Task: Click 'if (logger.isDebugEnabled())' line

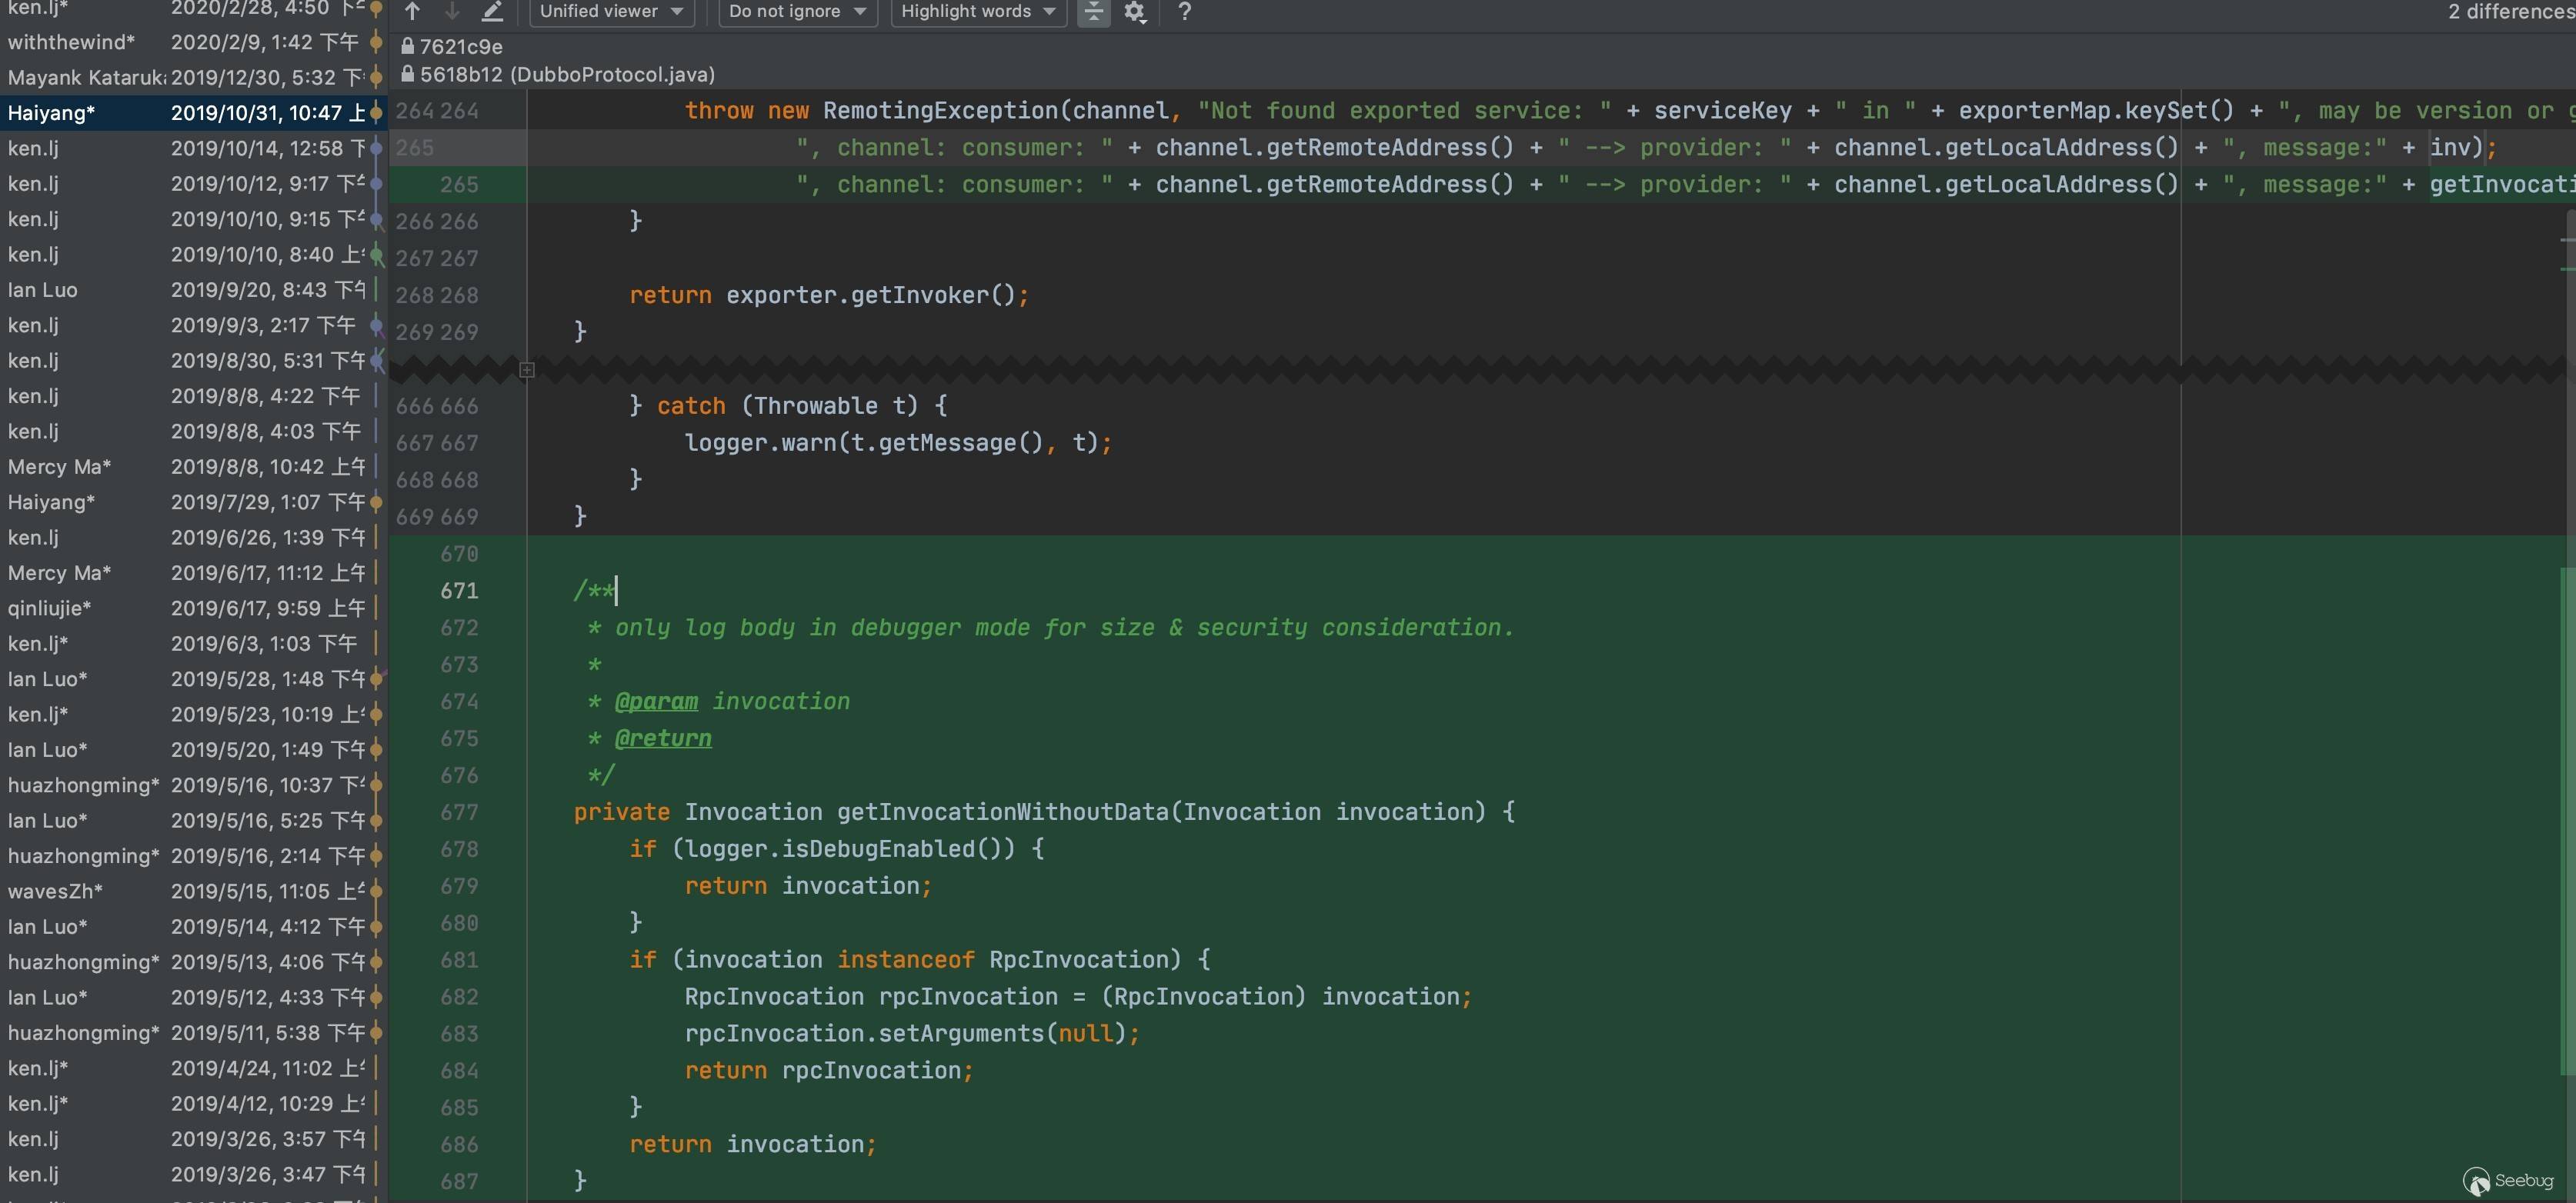Action: pyautogui.click(x=837, y=849)
